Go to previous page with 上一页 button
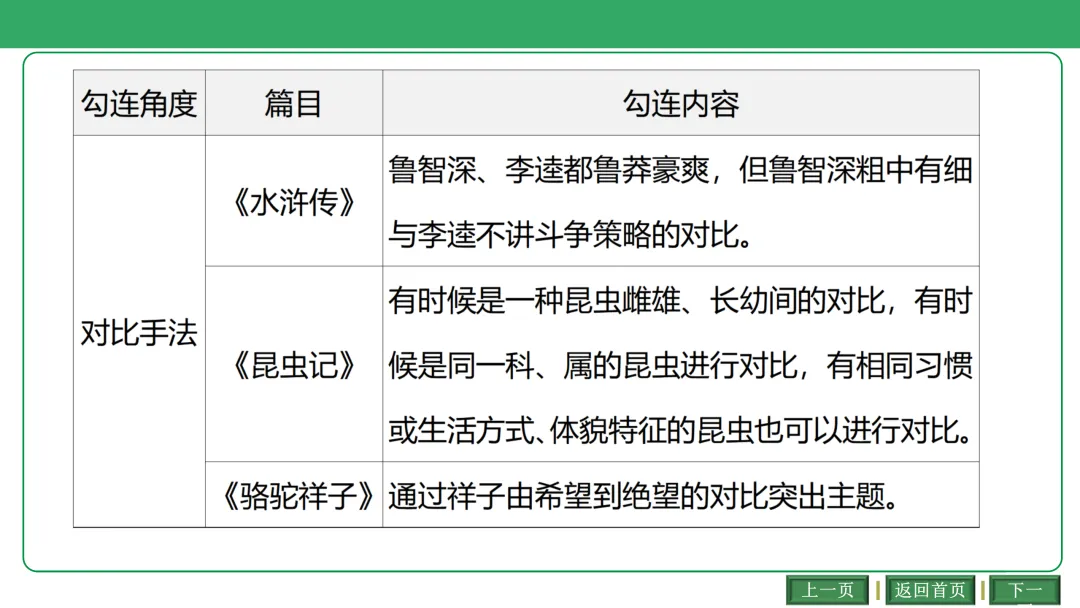1080x608 pixels. point(827,590)
